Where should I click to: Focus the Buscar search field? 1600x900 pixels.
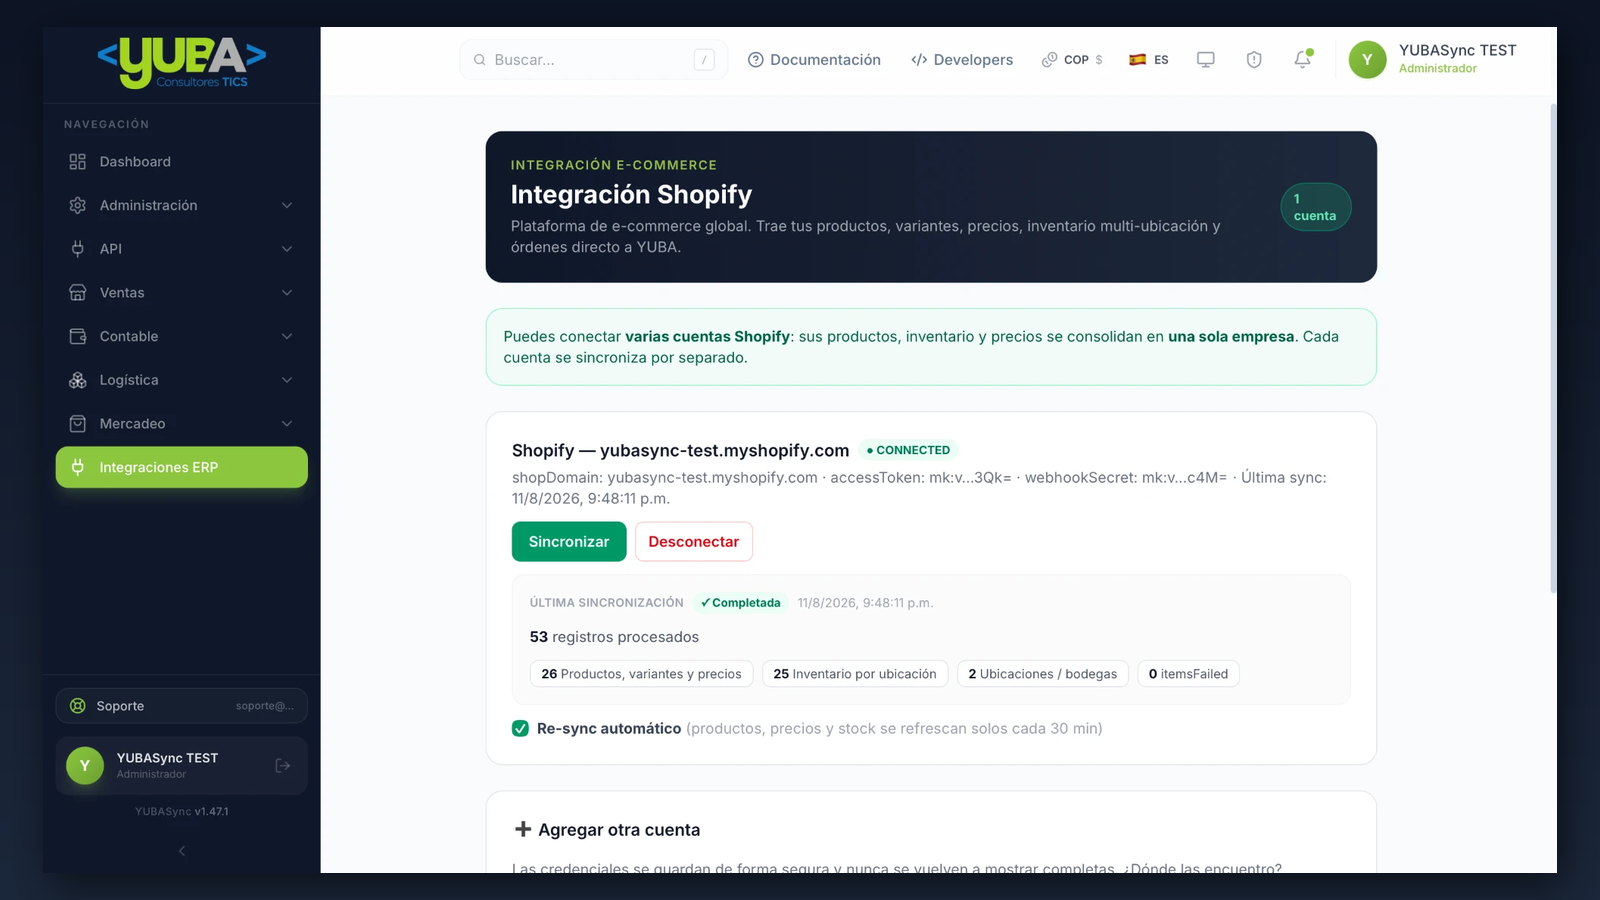click(x=594, y=60)
